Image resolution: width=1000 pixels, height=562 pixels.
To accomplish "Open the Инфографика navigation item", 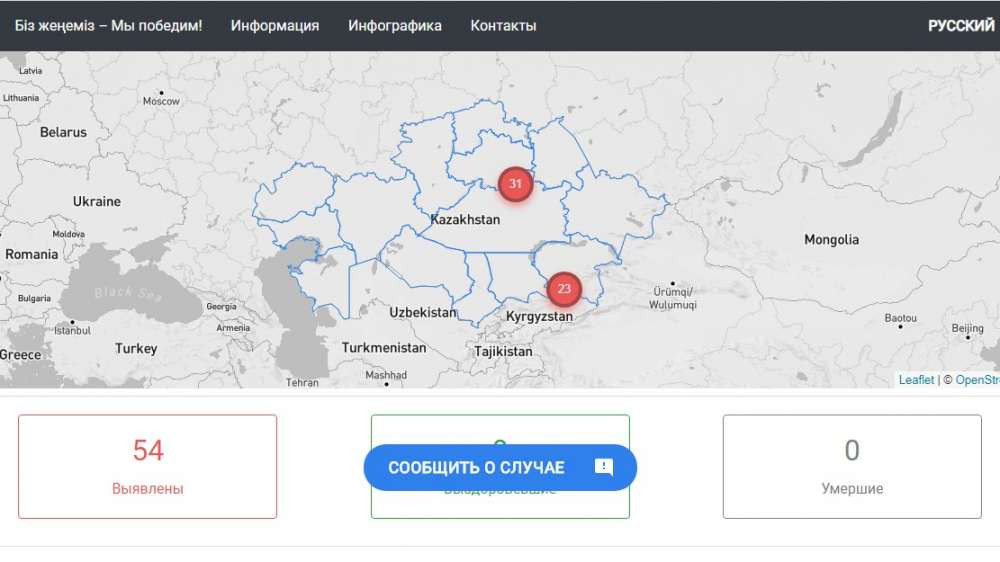I will [395, 26].
